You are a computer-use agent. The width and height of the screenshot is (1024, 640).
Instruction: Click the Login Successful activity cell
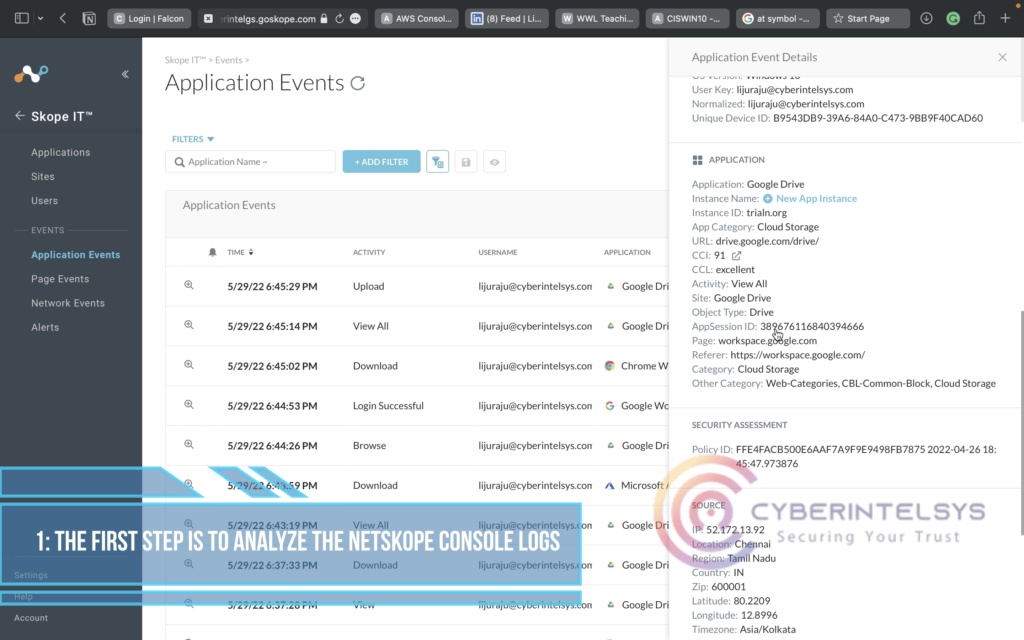(x=388, y=406)
